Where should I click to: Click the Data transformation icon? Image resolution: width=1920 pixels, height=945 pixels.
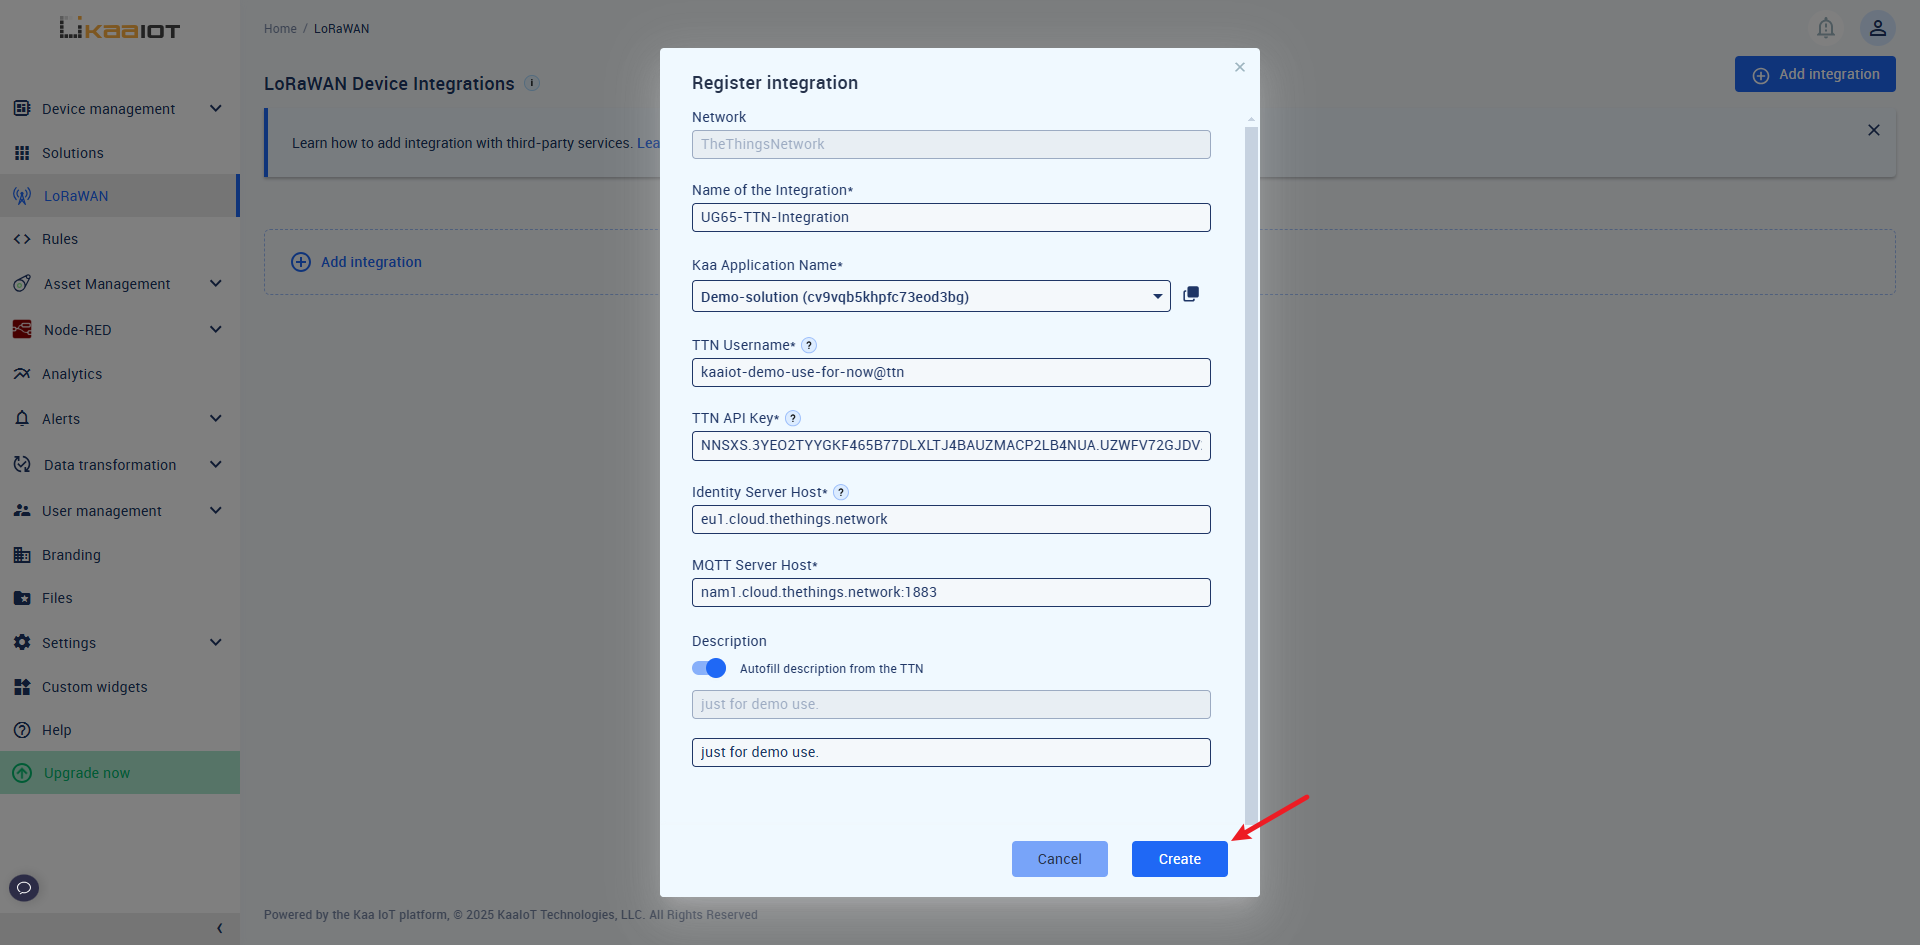click(22, 464)
